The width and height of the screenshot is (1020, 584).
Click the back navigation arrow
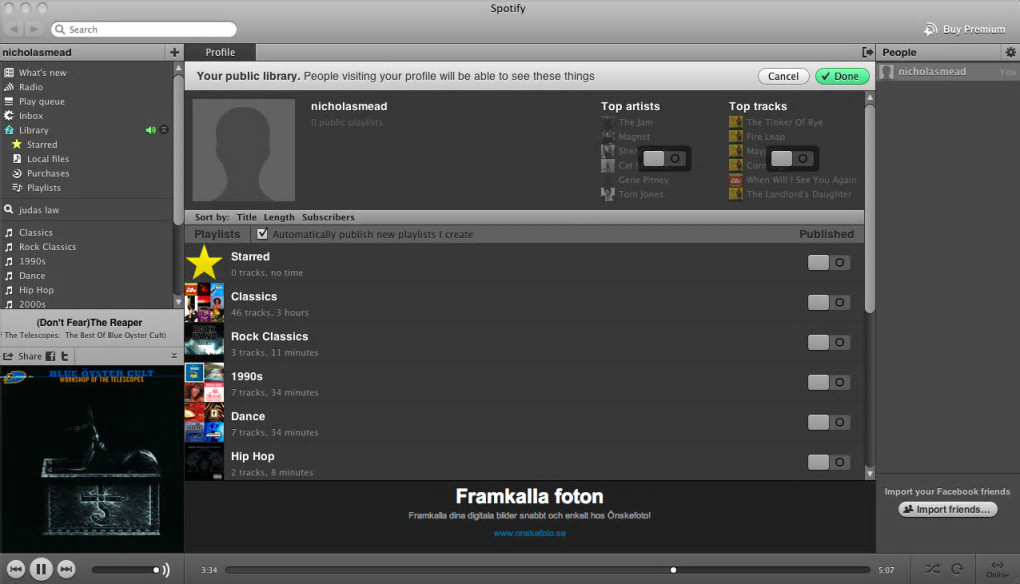14,29
